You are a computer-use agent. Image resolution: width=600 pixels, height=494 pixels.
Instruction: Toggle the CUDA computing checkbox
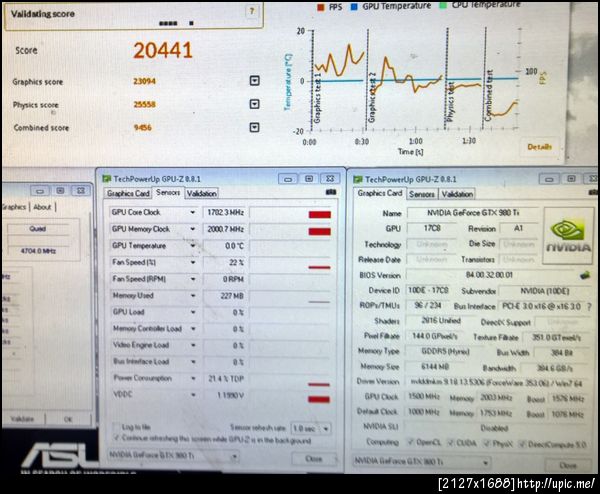point(451,443)
